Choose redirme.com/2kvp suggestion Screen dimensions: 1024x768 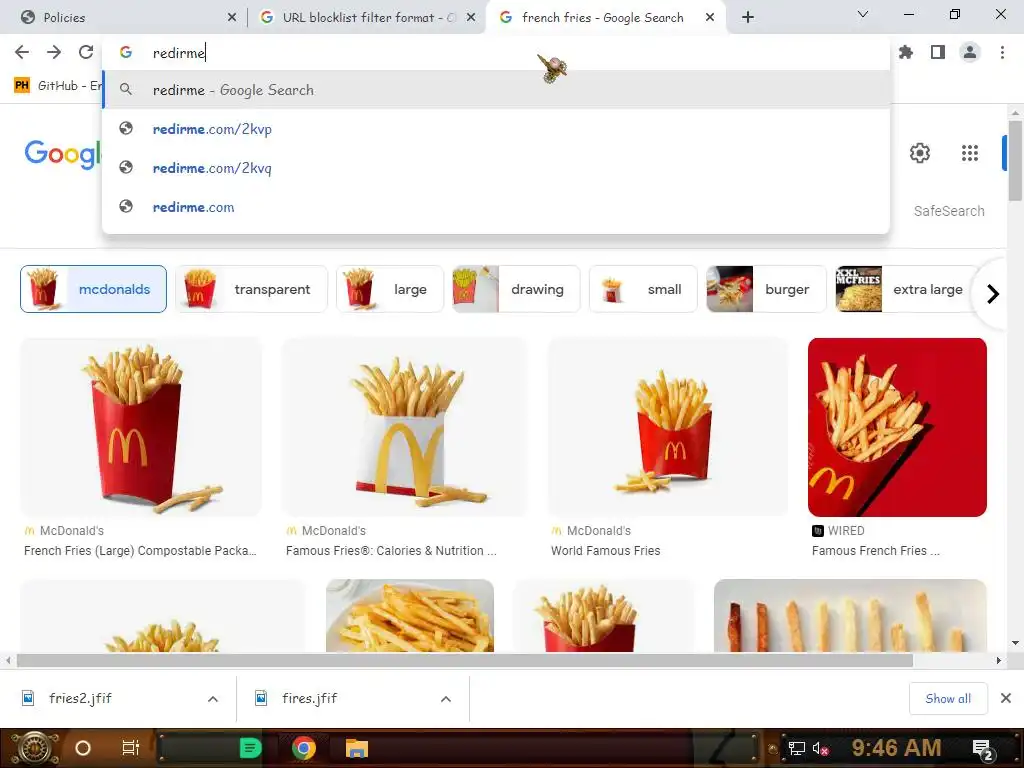(496, 129)
